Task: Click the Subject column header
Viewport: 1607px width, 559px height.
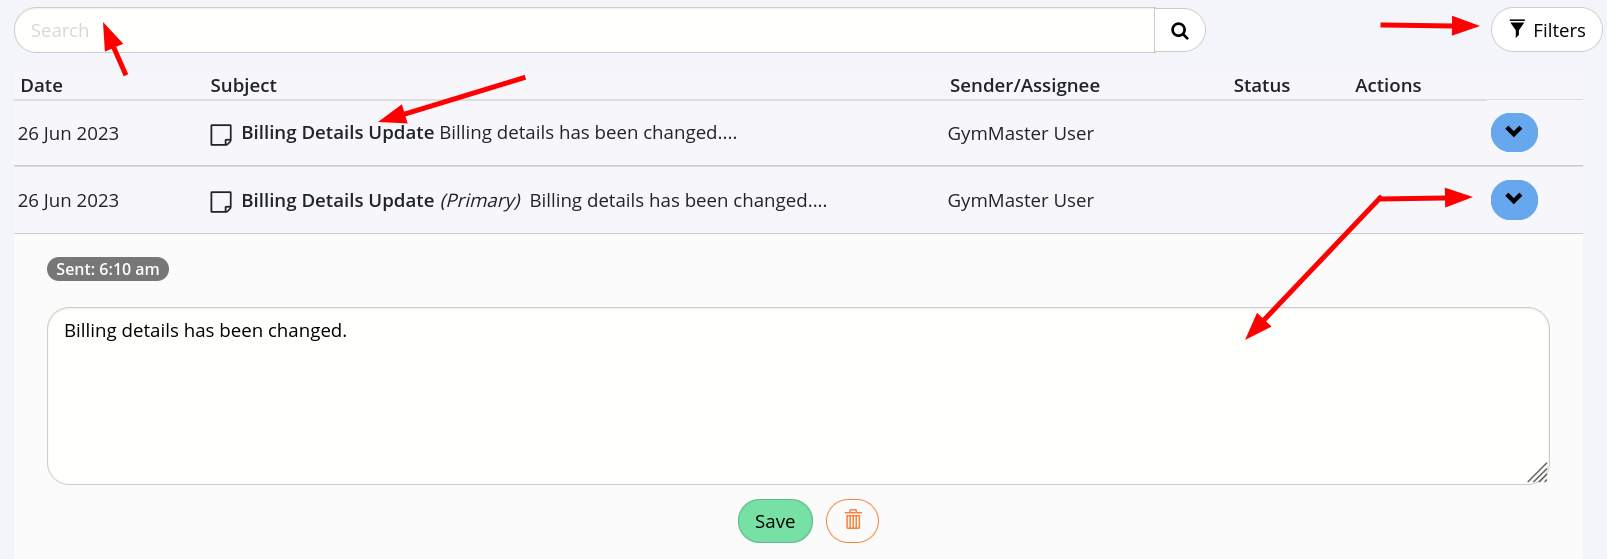Action: pos(243,85)
